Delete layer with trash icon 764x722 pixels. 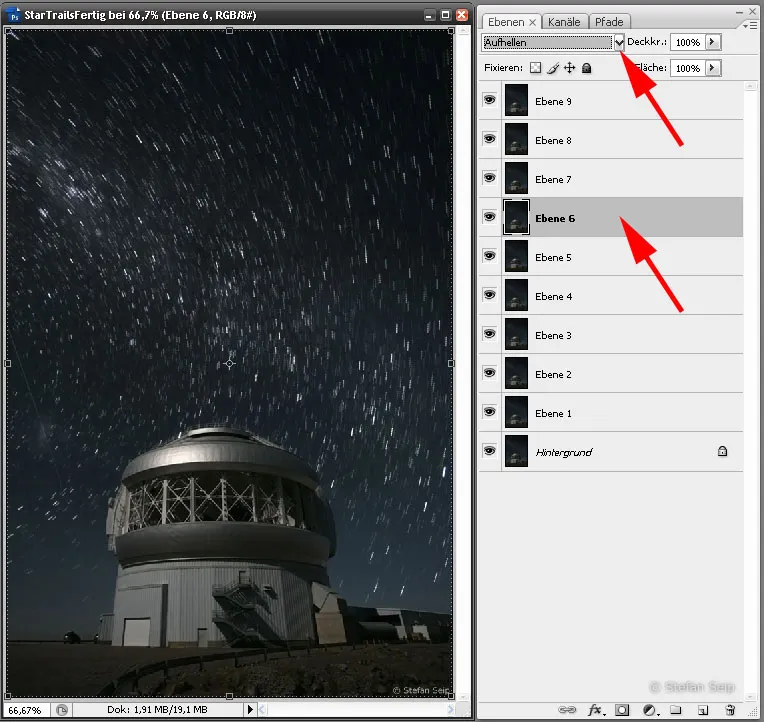[730, 710]
